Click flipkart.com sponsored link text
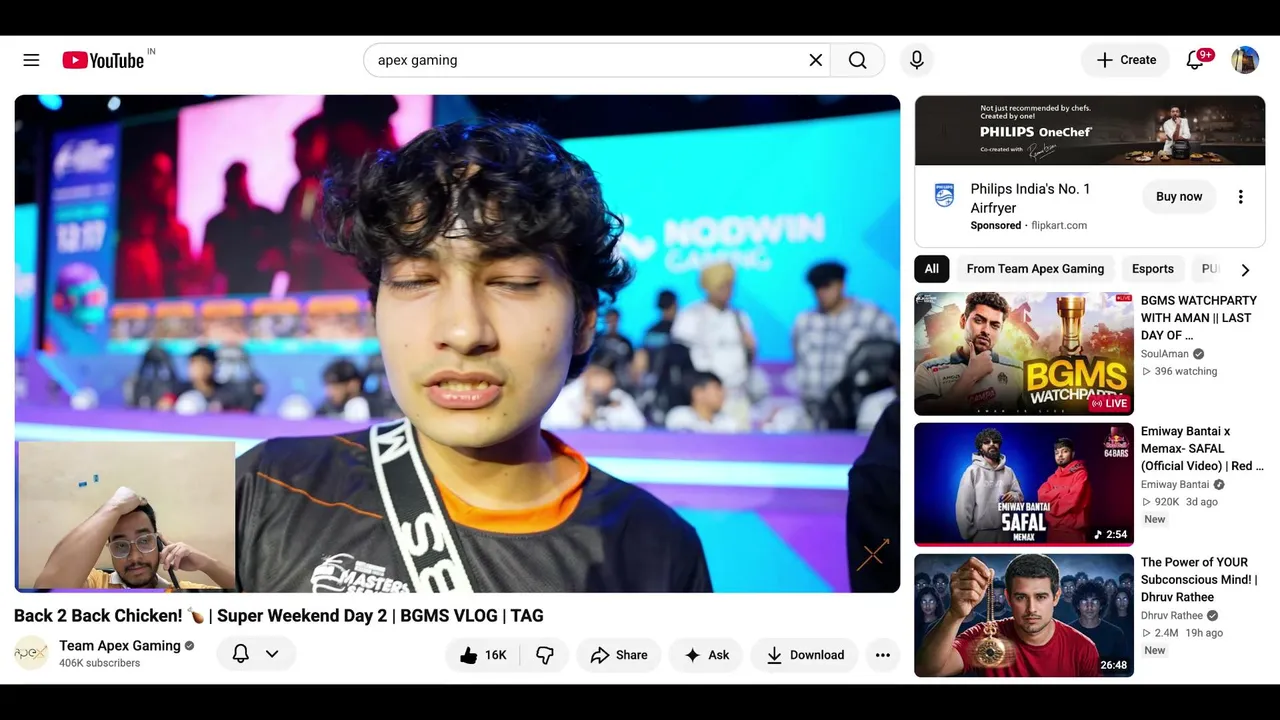Image resolution: width=1280 pixels, height=720 pixels. [1059, 226]
